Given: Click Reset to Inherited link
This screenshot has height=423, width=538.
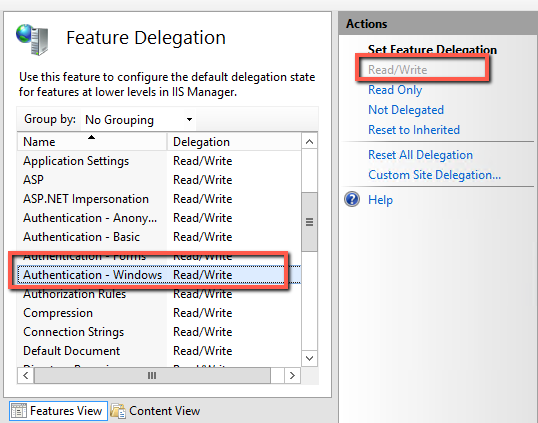Looking at the screenshot, I should click(414, 130).
